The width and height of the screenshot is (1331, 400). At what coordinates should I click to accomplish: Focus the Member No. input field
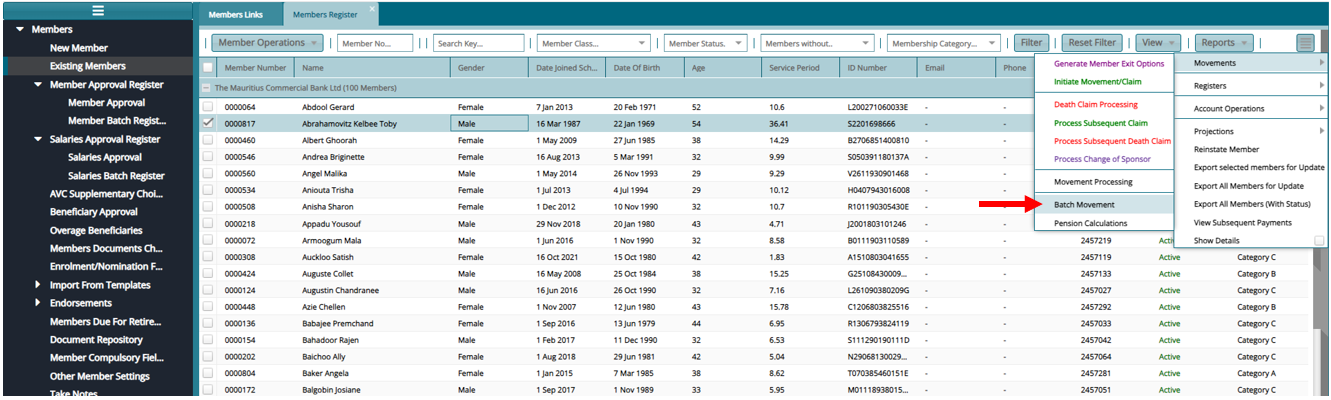coord(375,44)
